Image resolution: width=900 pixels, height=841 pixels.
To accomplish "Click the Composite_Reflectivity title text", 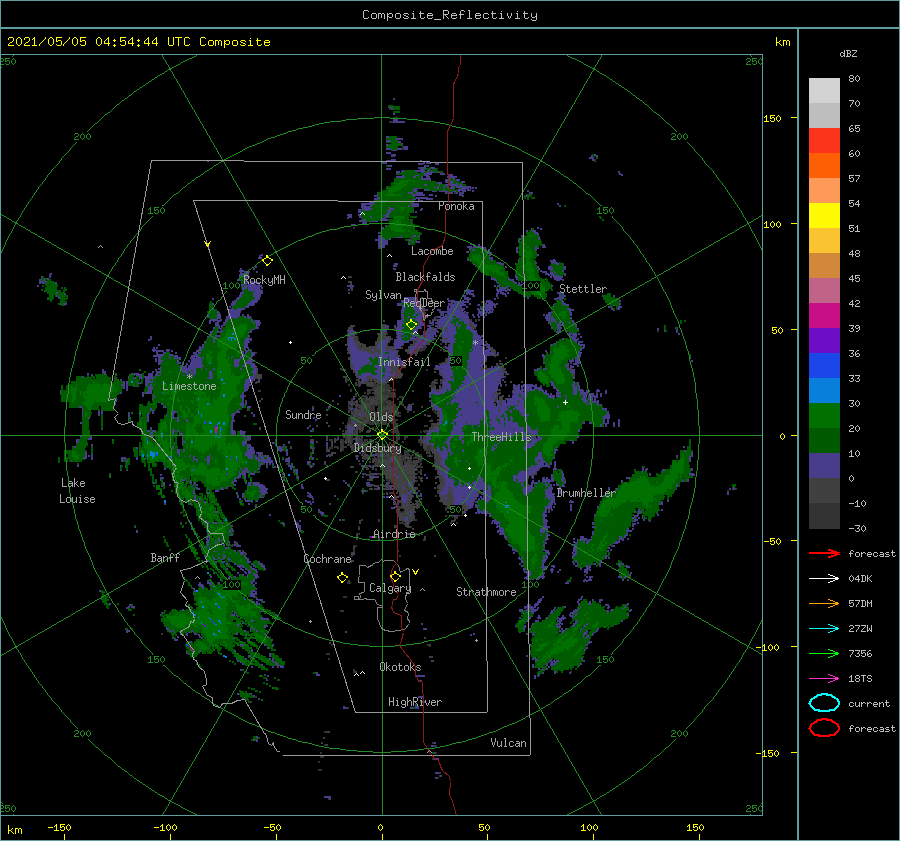I will (x=450, y=15).
